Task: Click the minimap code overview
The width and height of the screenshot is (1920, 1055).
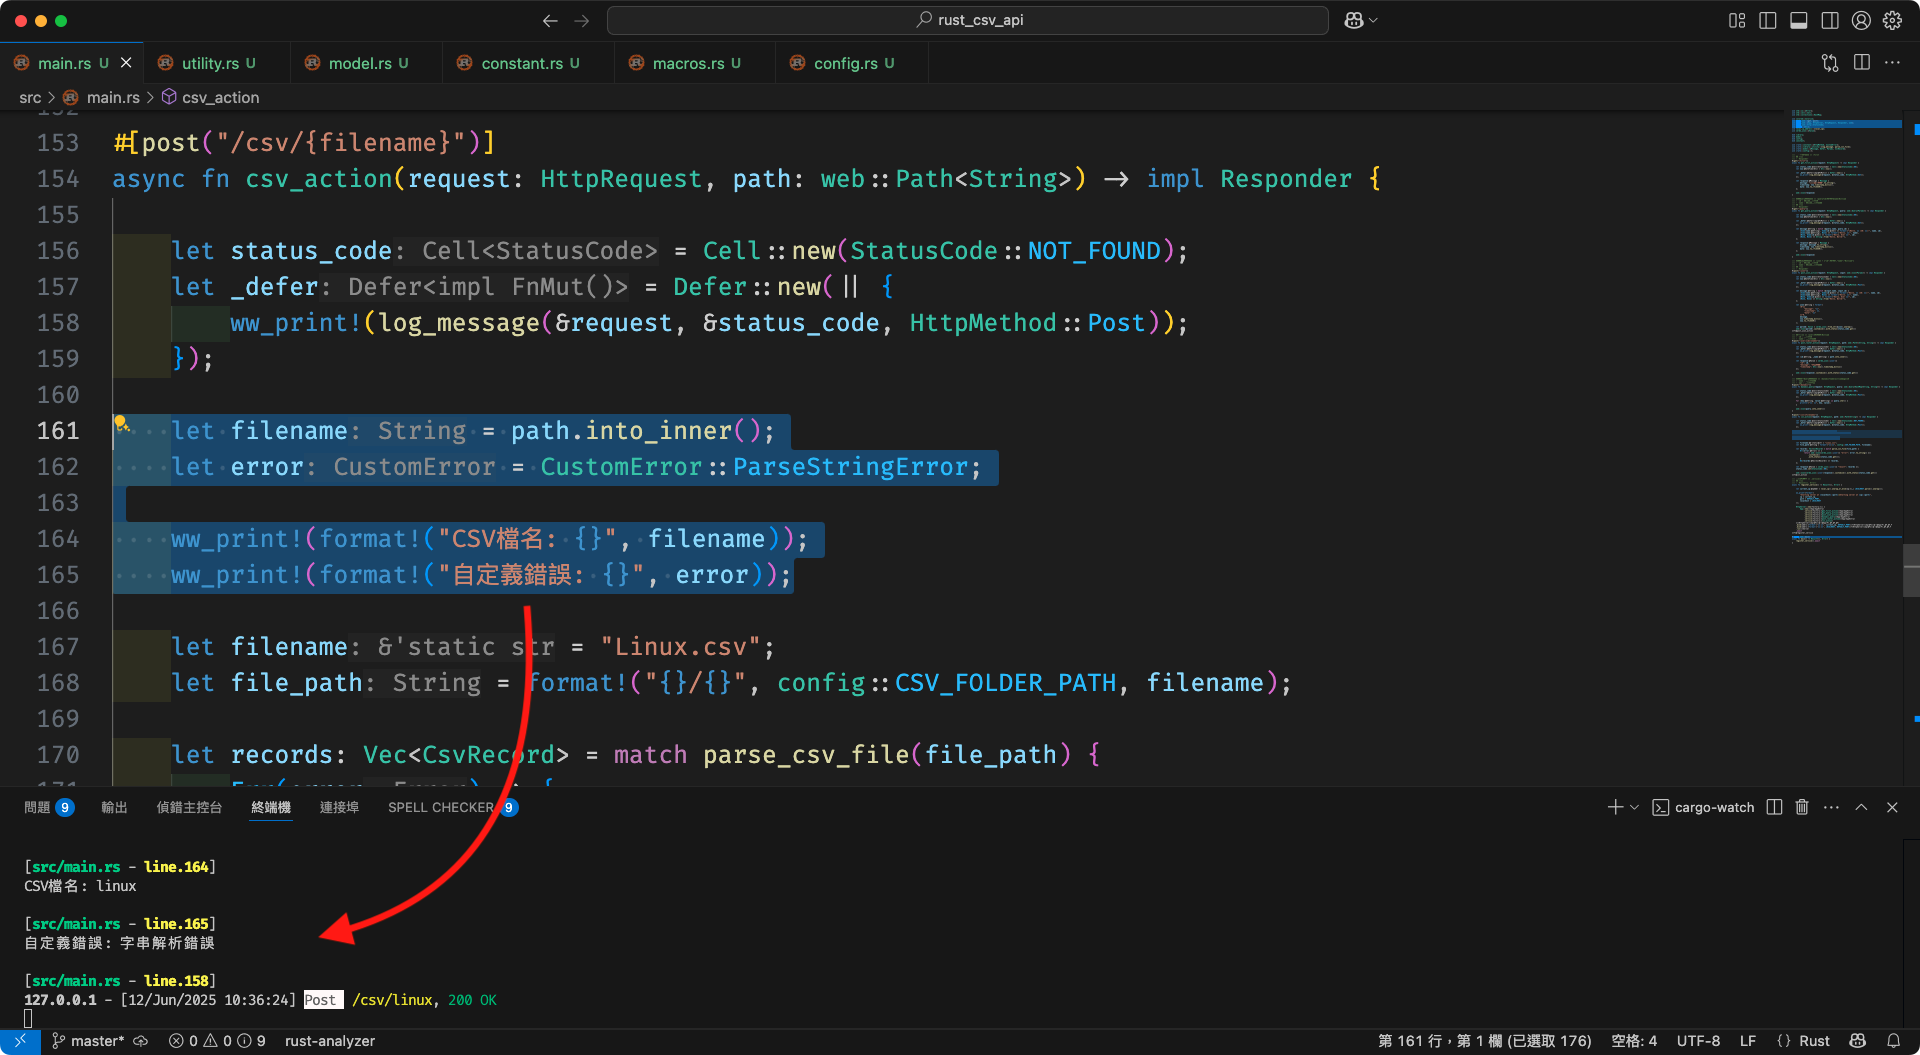Action: point(1846,326)
